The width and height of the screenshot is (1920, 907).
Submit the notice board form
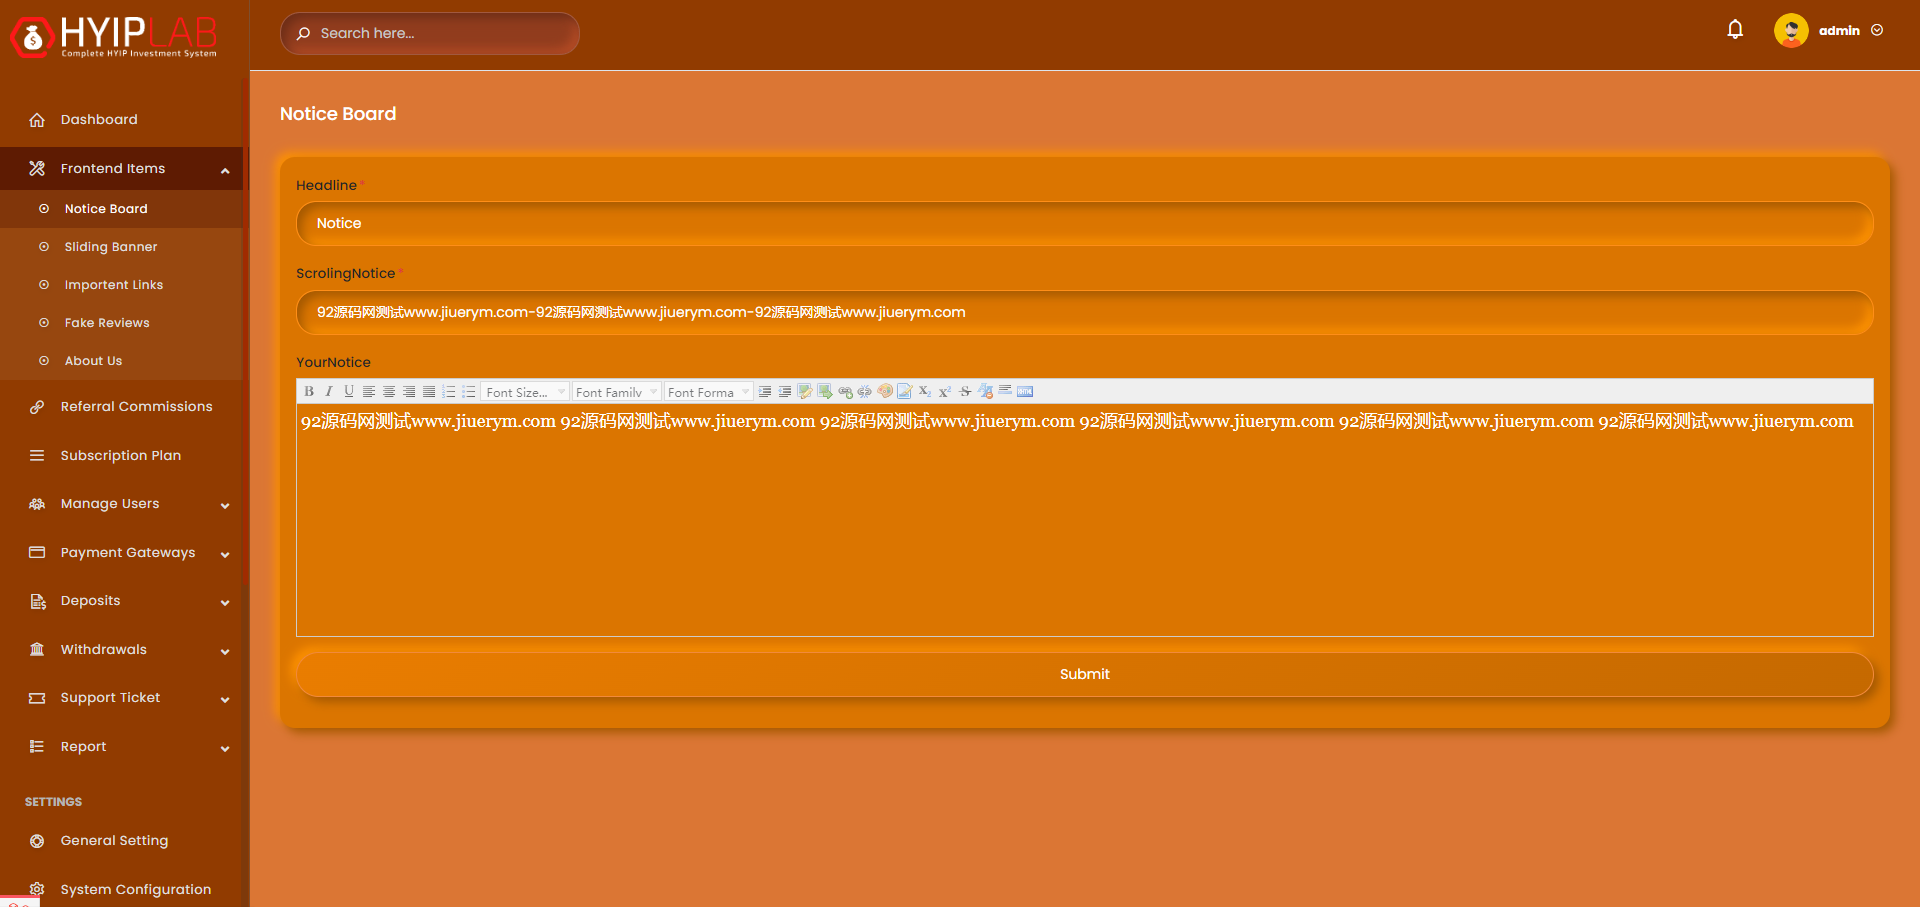1085,675
